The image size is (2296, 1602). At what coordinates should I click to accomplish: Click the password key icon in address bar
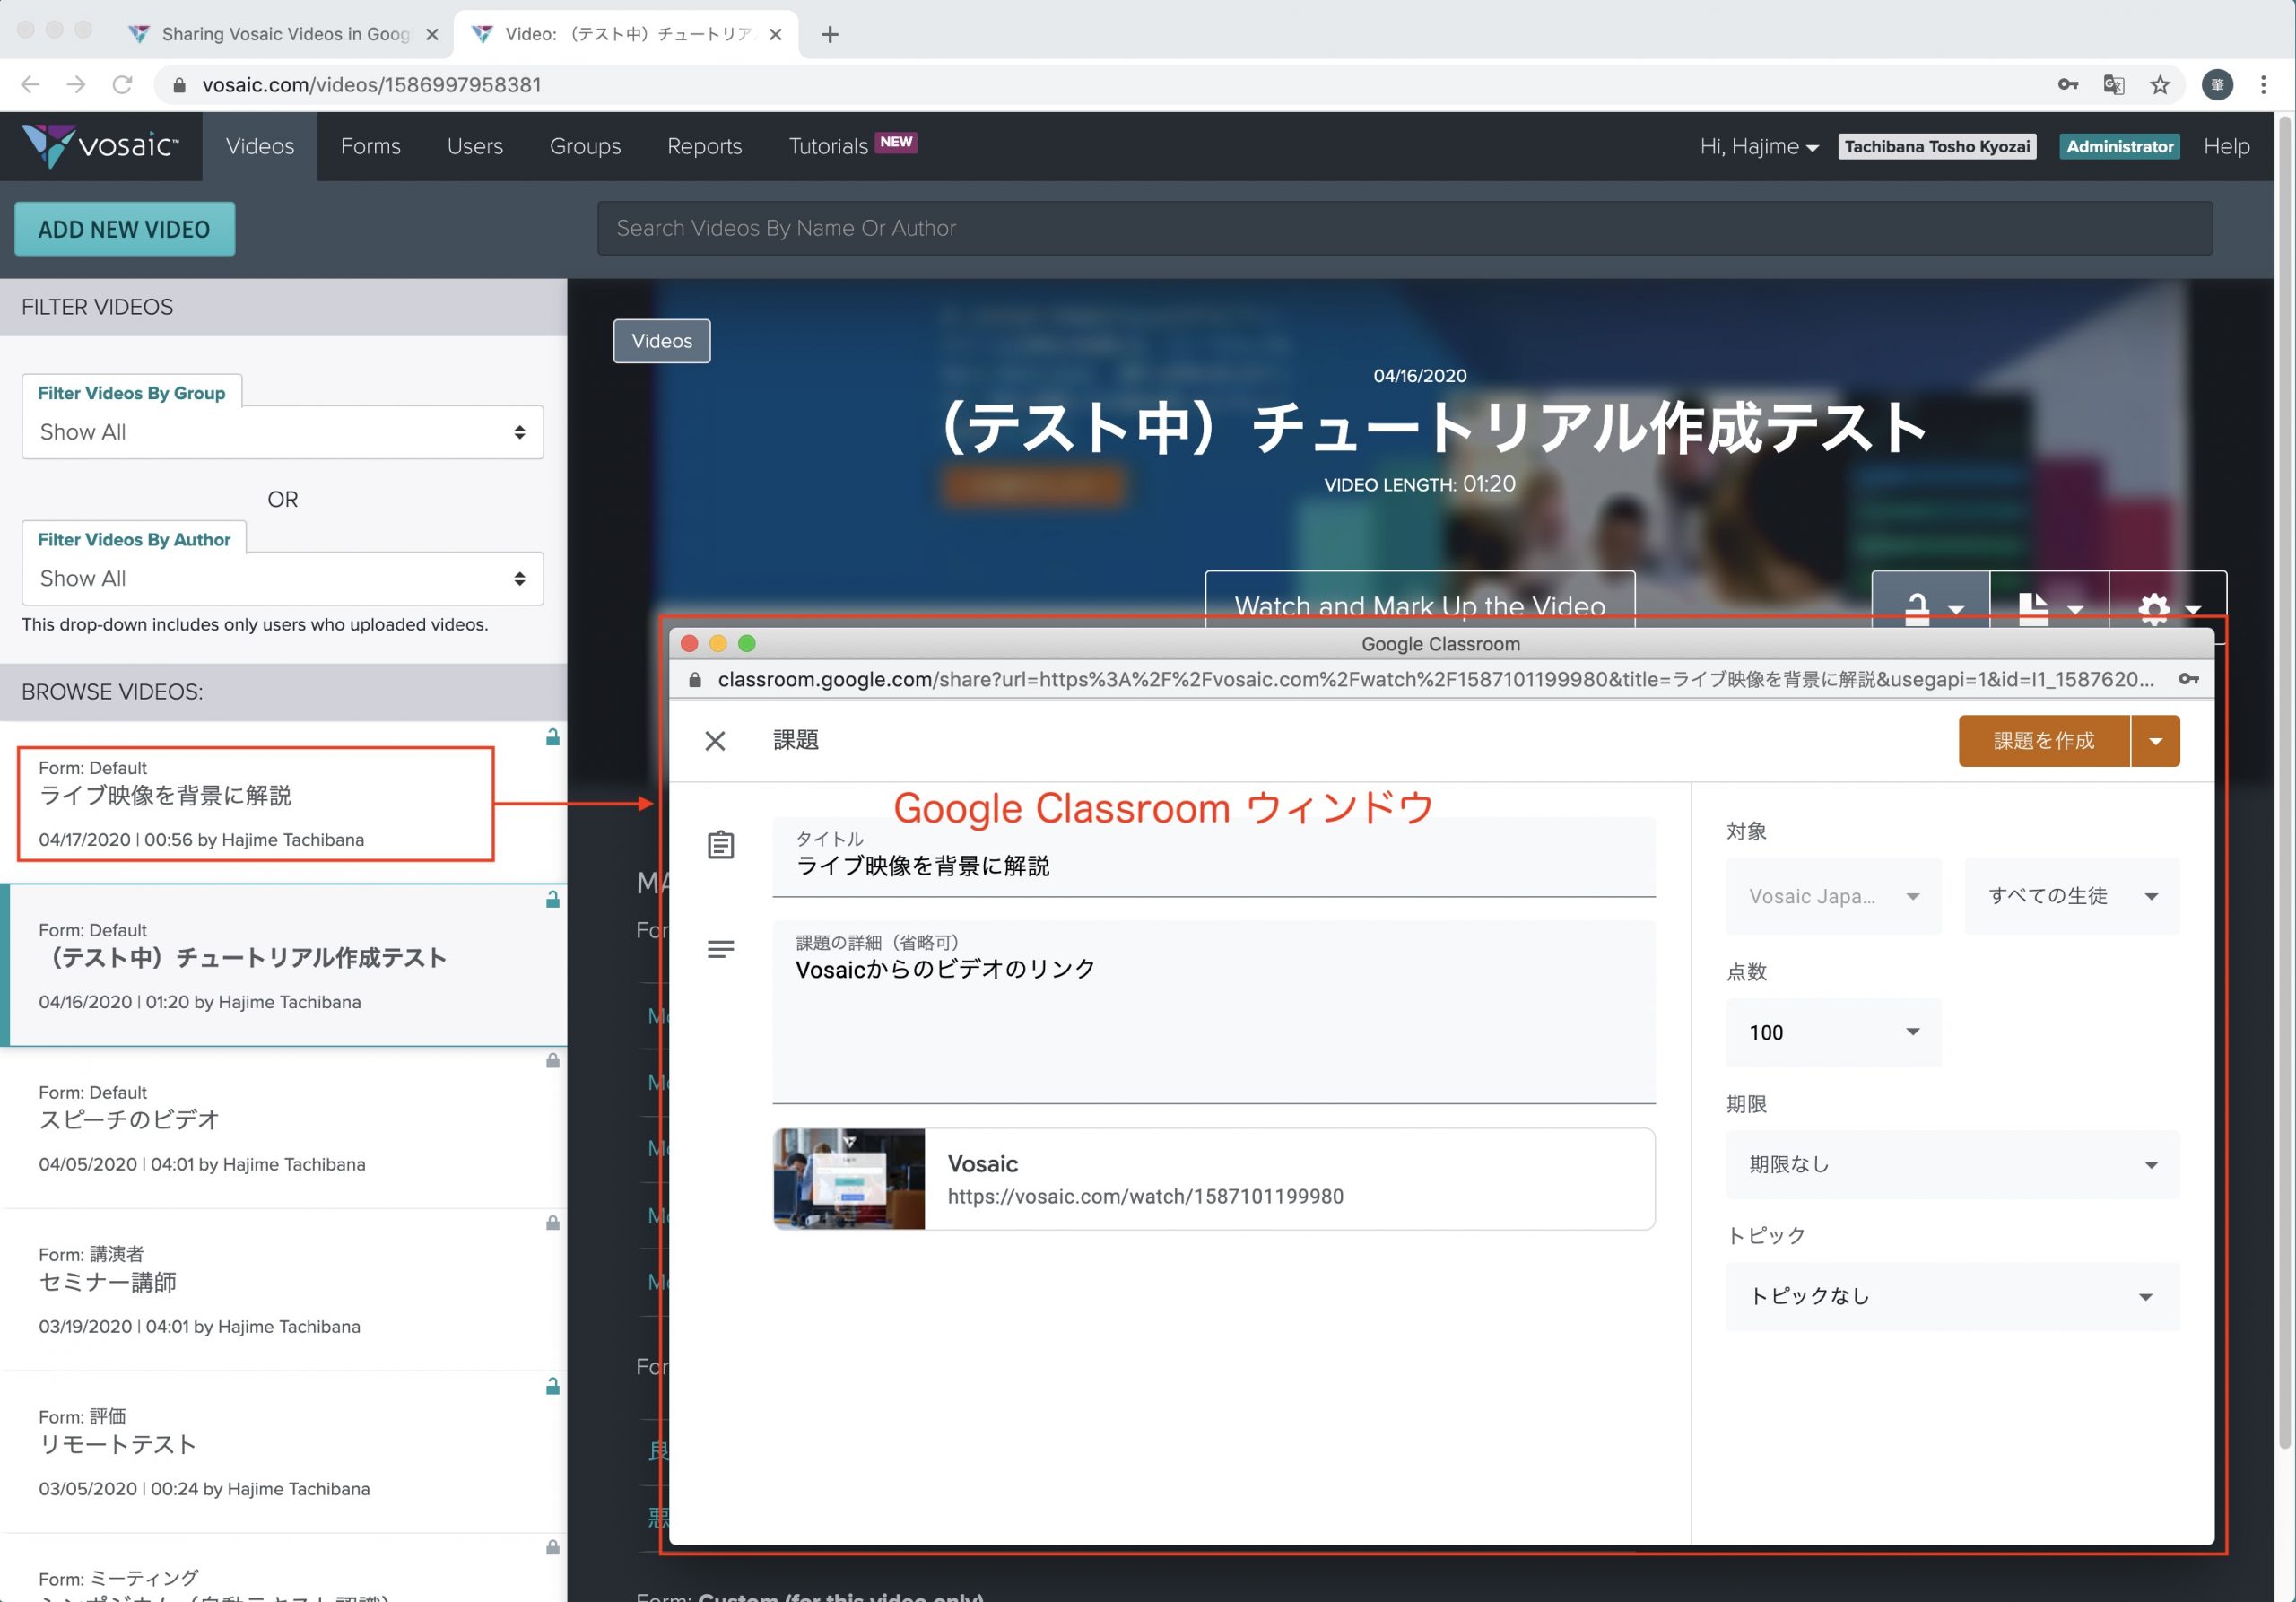[2068, 85]
